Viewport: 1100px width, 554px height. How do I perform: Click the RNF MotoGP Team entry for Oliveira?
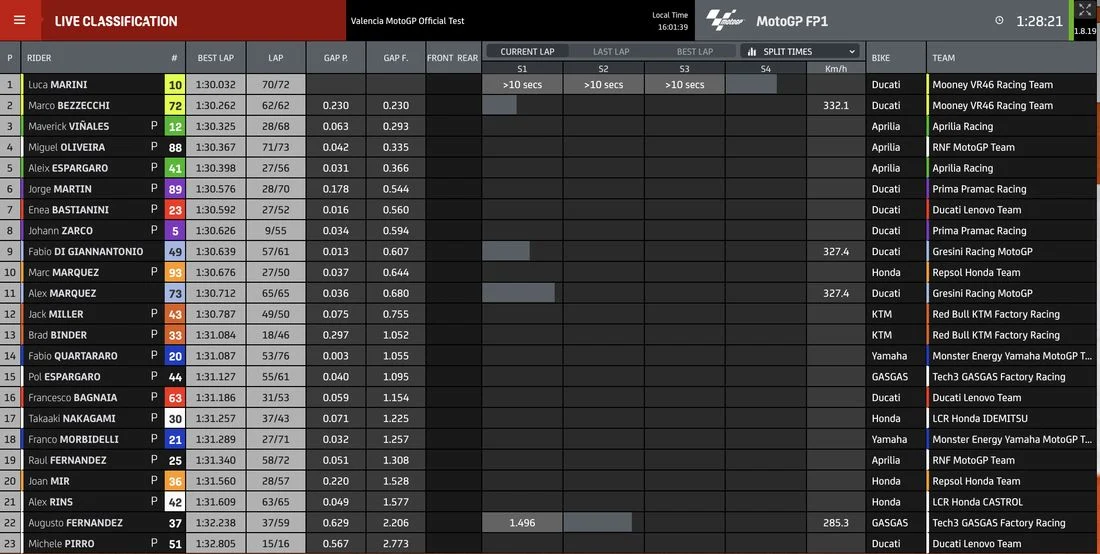click(x=974, y=147)
